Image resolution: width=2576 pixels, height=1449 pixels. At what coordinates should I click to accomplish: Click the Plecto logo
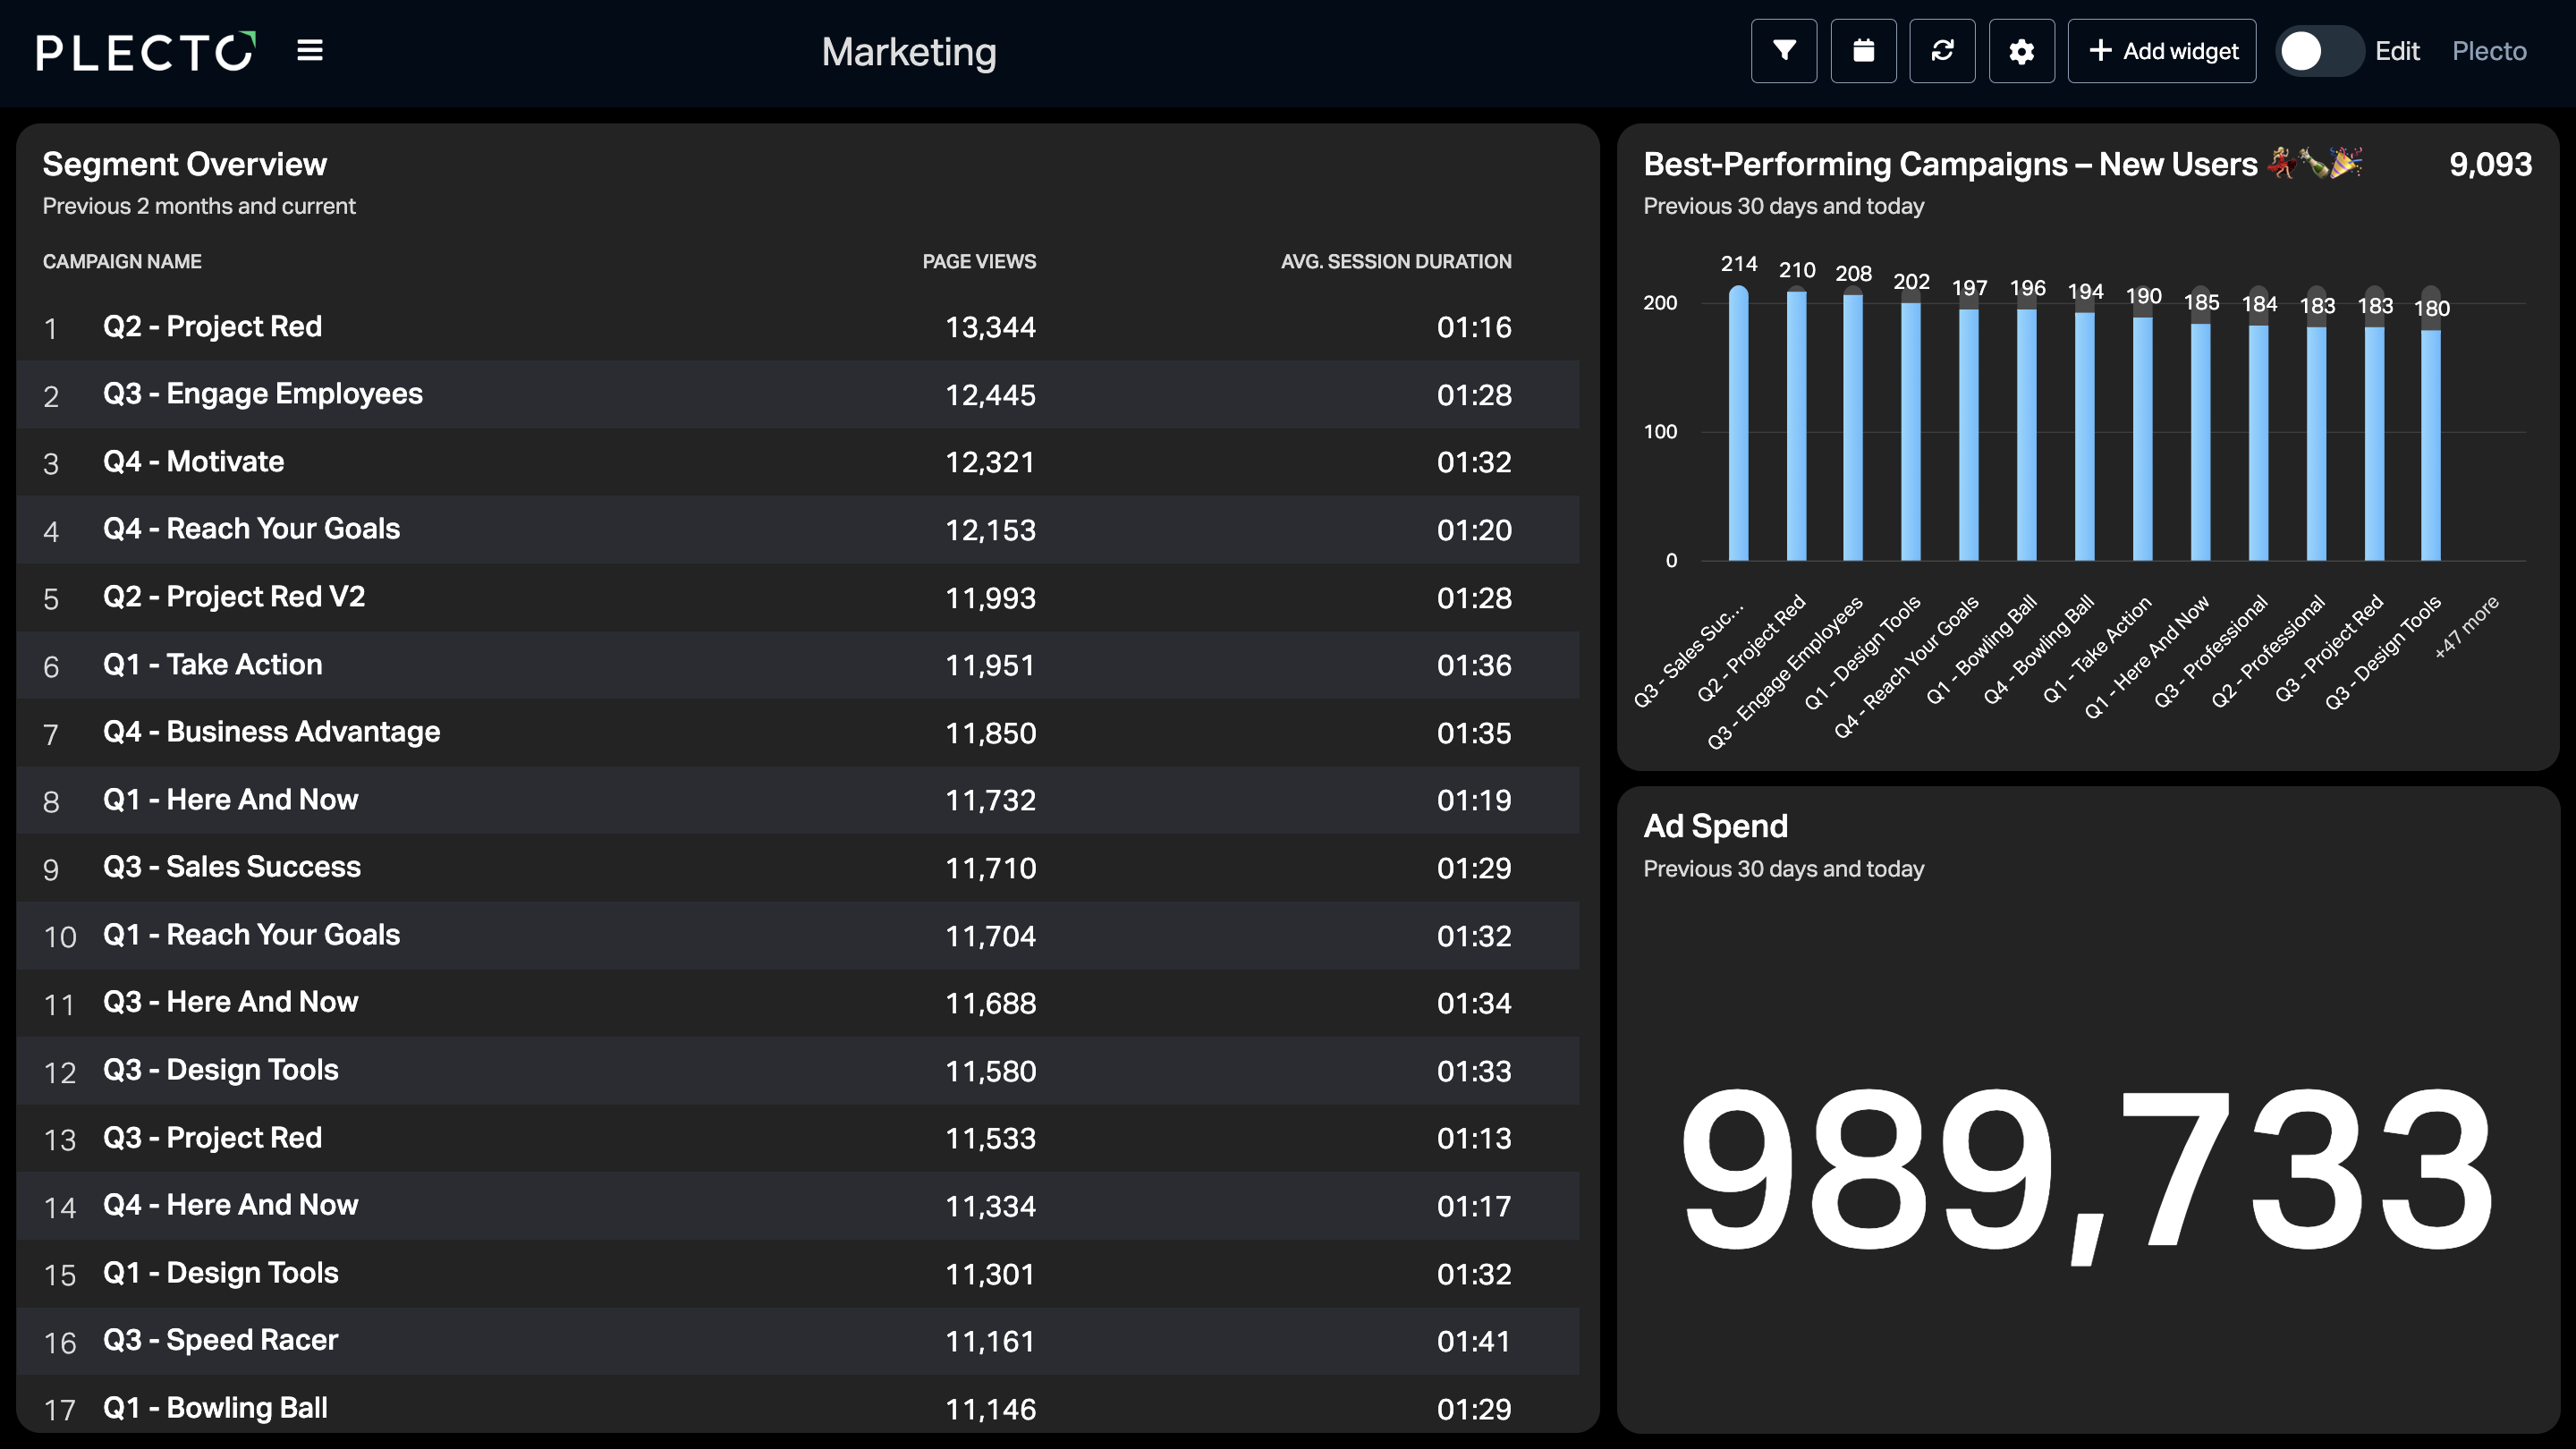pos(146,51)
